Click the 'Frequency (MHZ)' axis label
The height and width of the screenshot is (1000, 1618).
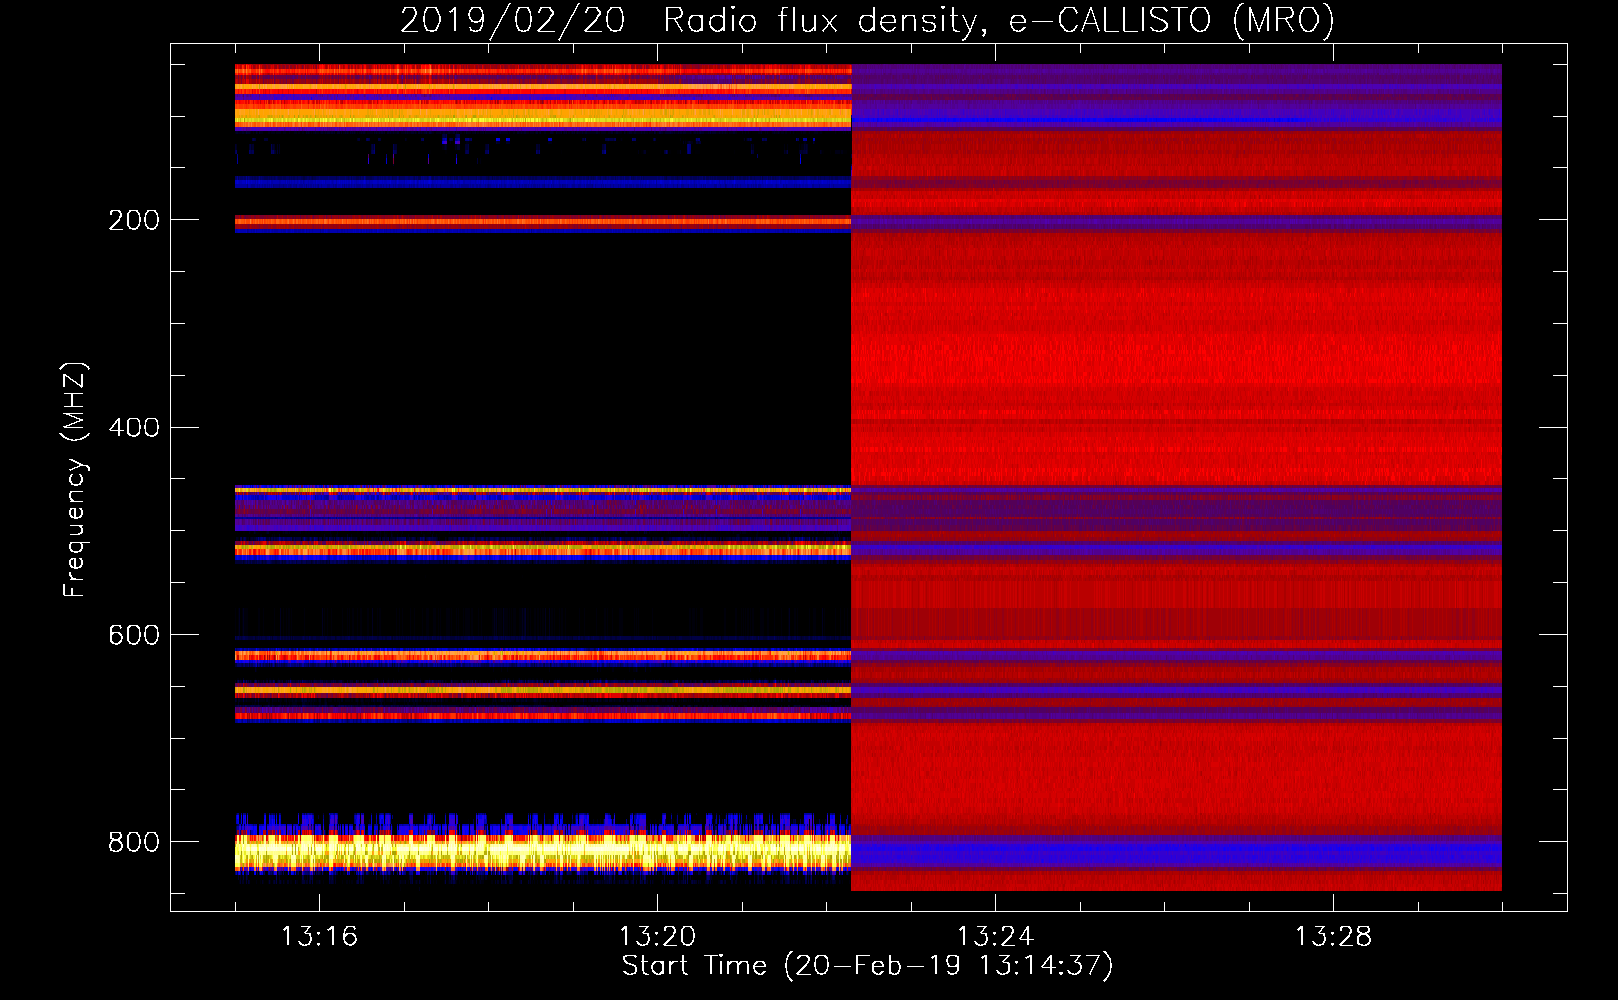(x=74, y=480)
